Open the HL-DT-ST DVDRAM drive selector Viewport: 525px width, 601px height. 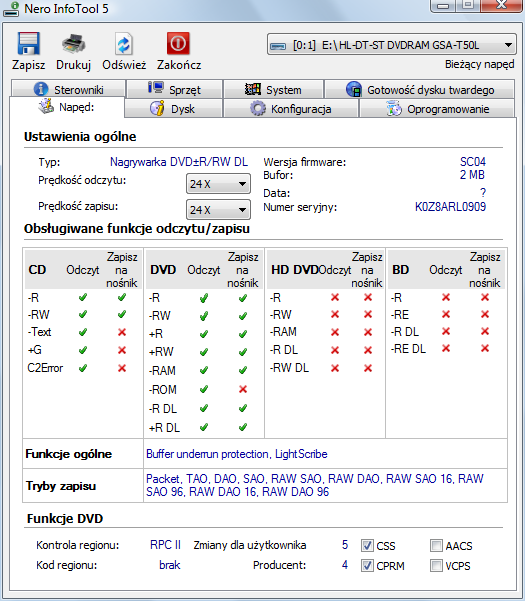[x=392, y=45]
